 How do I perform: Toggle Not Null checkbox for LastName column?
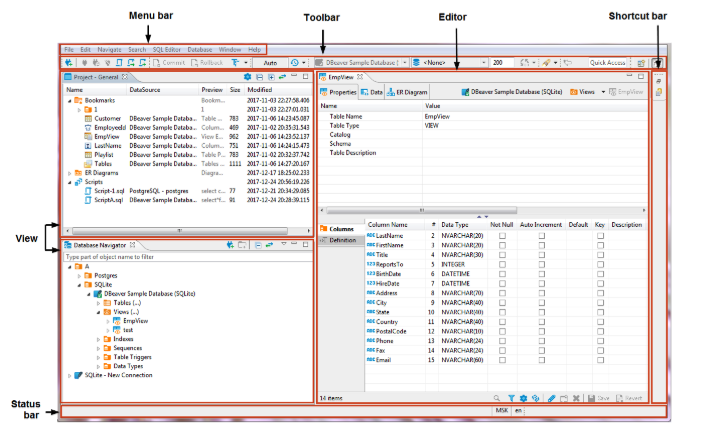click(502, 235)
